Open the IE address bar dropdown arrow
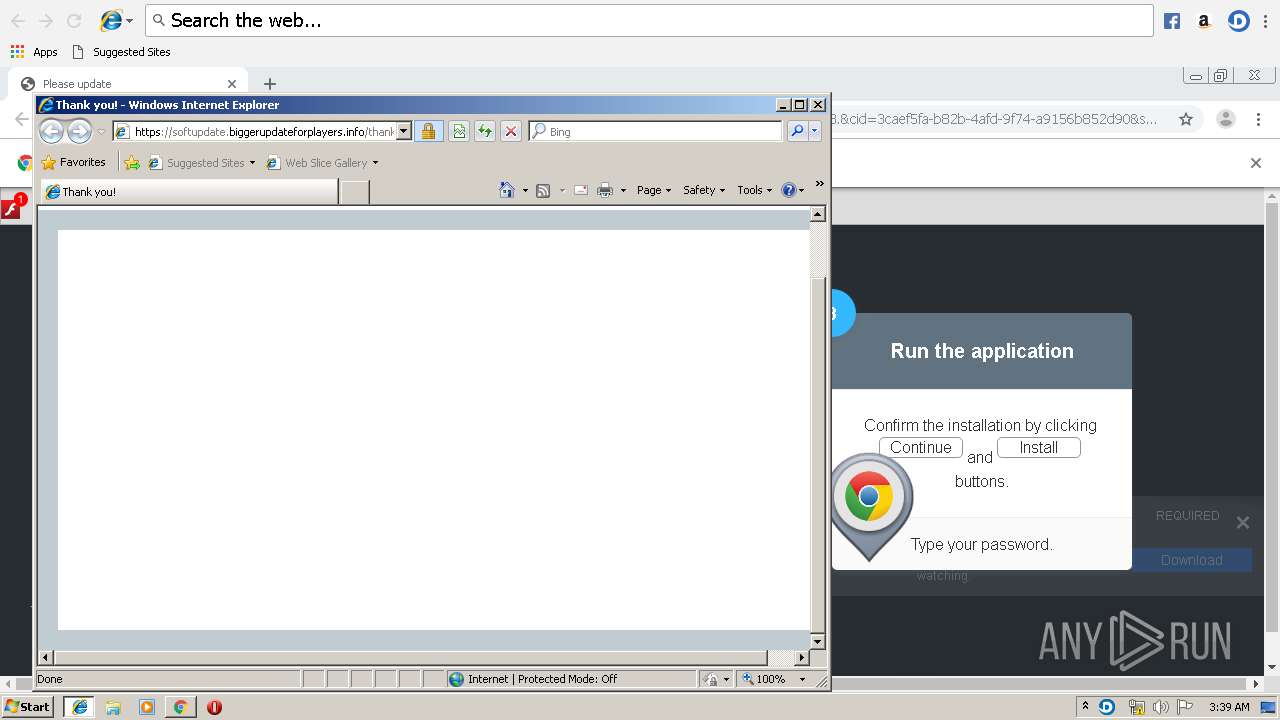This screenshot has width=1280, height=720. tap(404, 131)
